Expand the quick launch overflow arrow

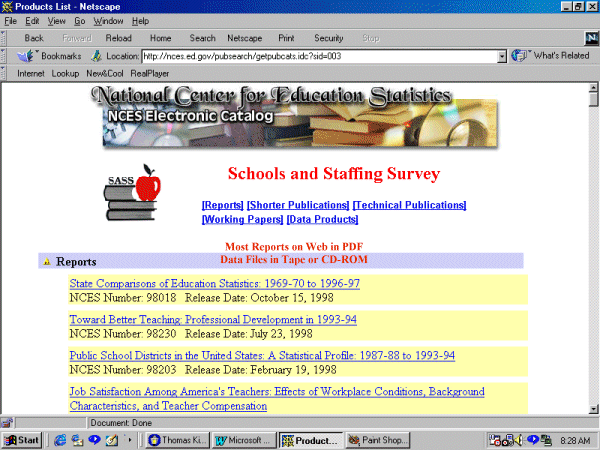pyautogui.click(x=129, y=440)
